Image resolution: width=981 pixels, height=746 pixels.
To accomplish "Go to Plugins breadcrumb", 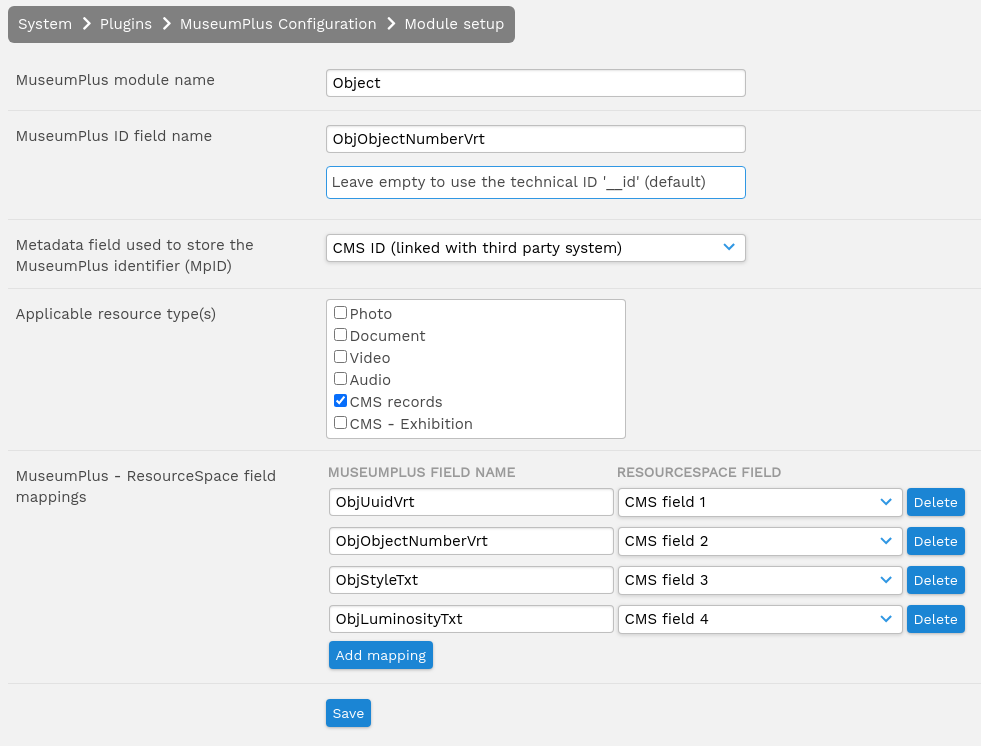I will coord(126,24).
